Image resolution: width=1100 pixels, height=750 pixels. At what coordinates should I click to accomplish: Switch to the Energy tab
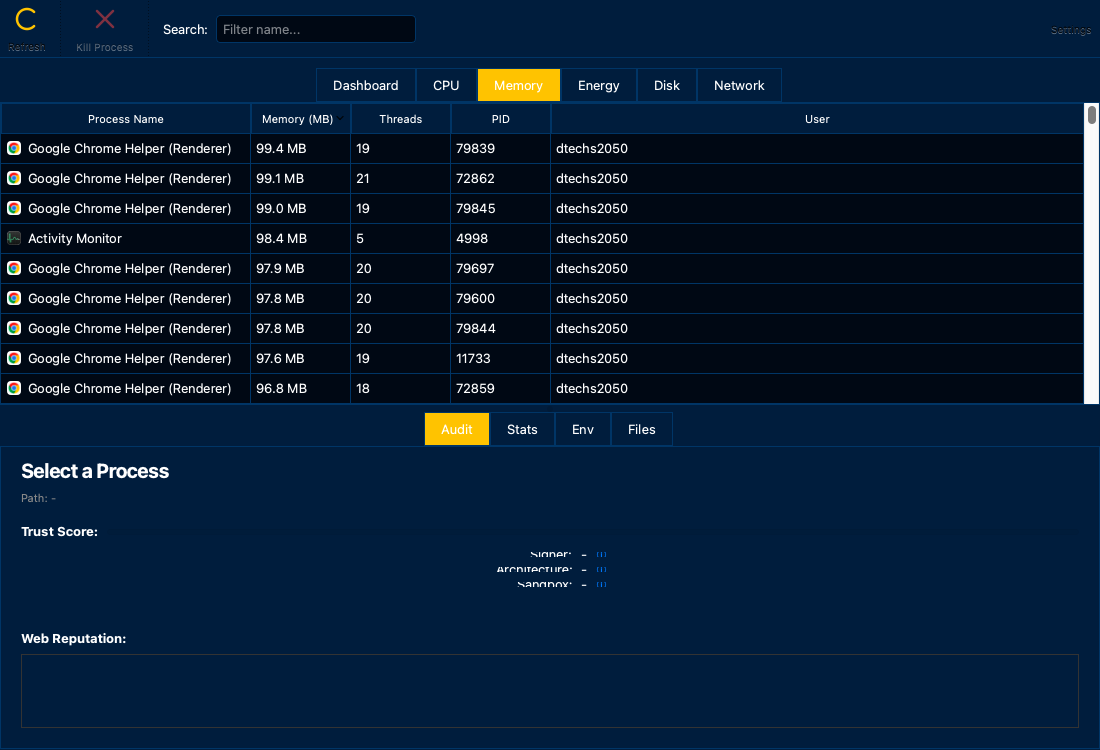pyautogui.click(x=598, y=85)
